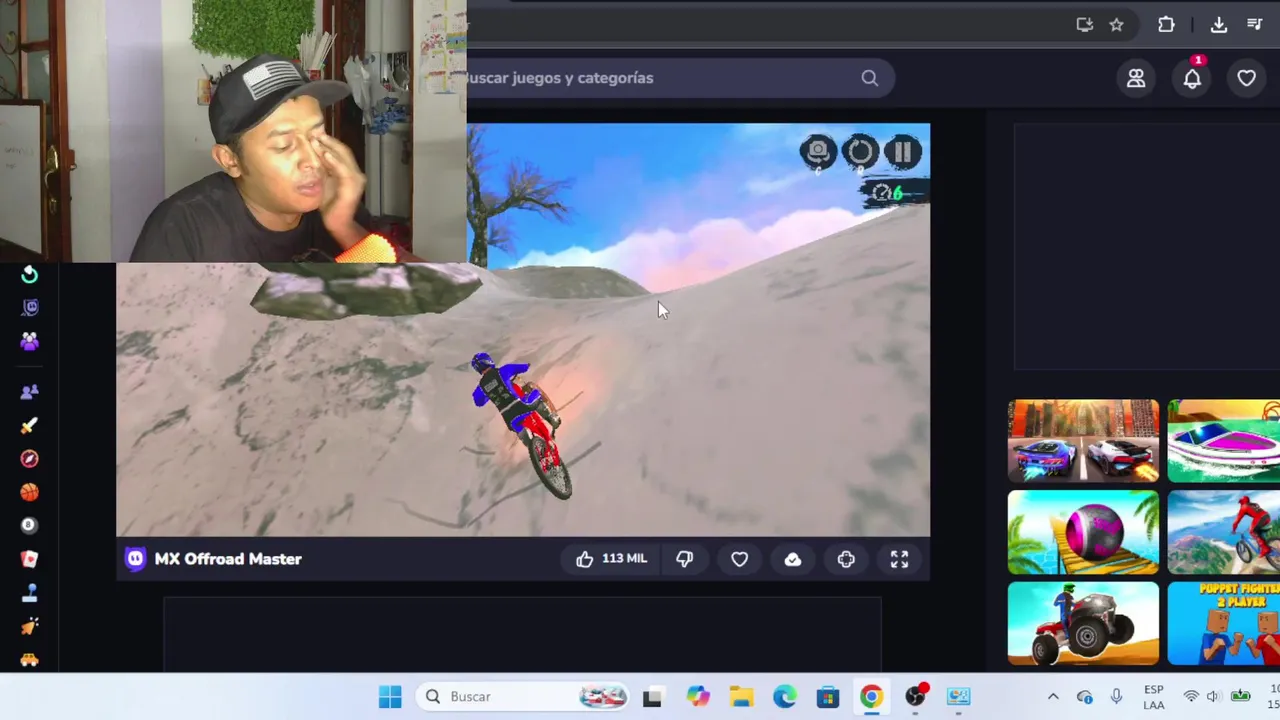Image resolution: width=1280 pixels, height=720 pixels.
Task: Open the ATV quad bike game thumbnail
Action: (1083, 624)
